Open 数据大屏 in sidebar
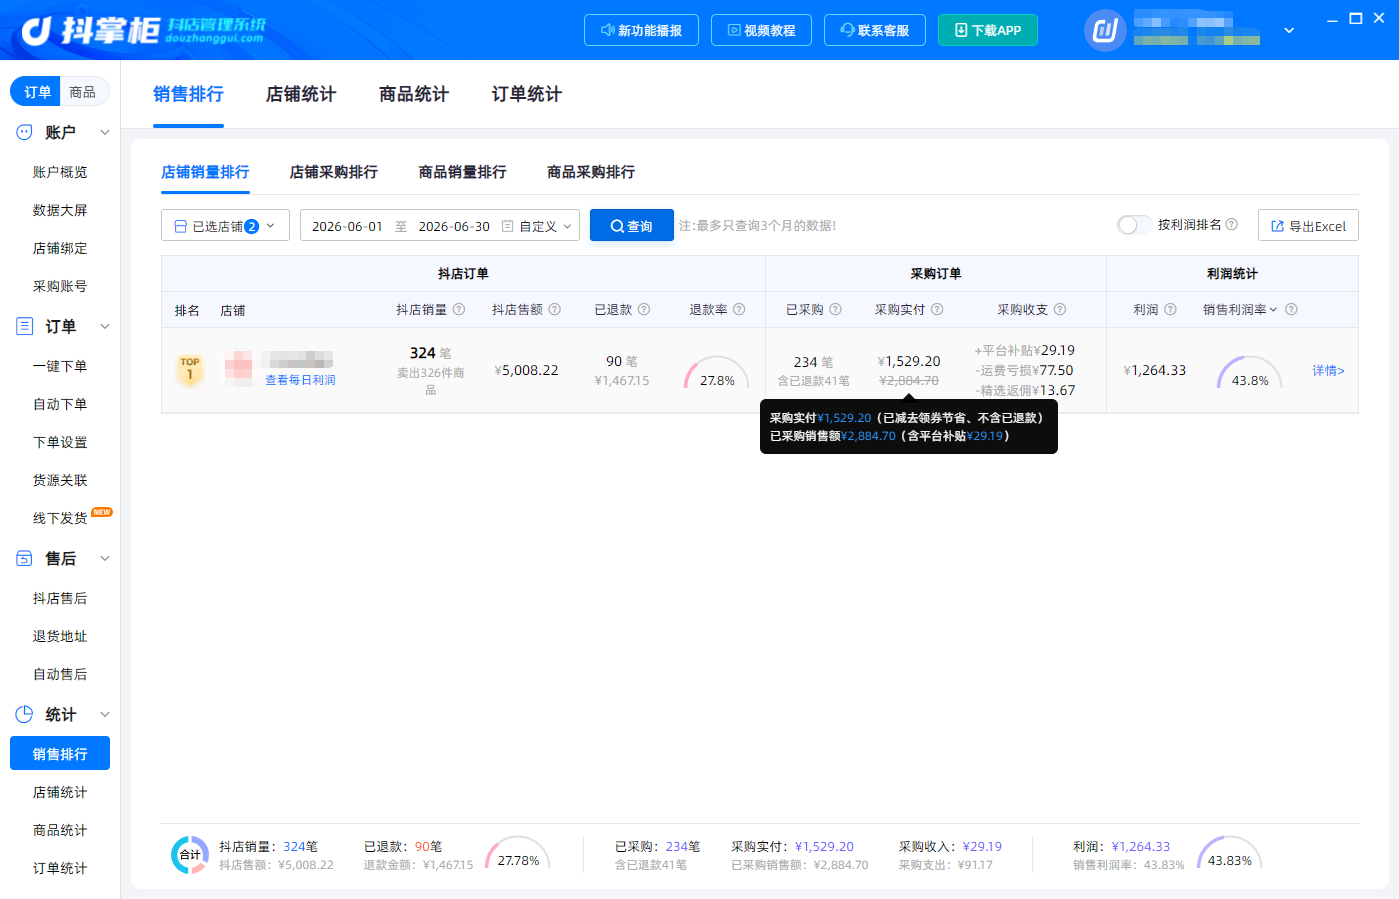 [x=60, y=210]
